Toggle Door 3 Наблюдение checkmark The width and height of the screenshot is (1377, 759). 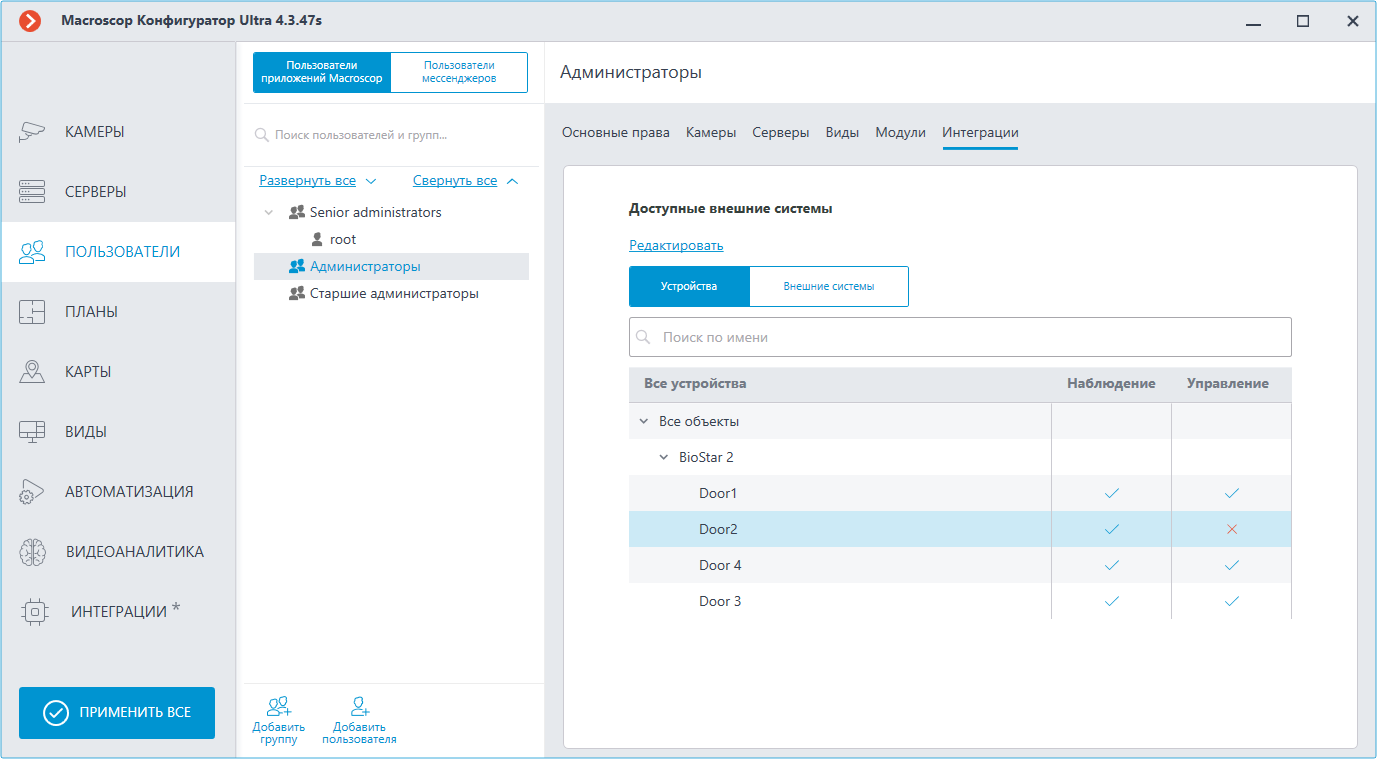[1111, 602]
